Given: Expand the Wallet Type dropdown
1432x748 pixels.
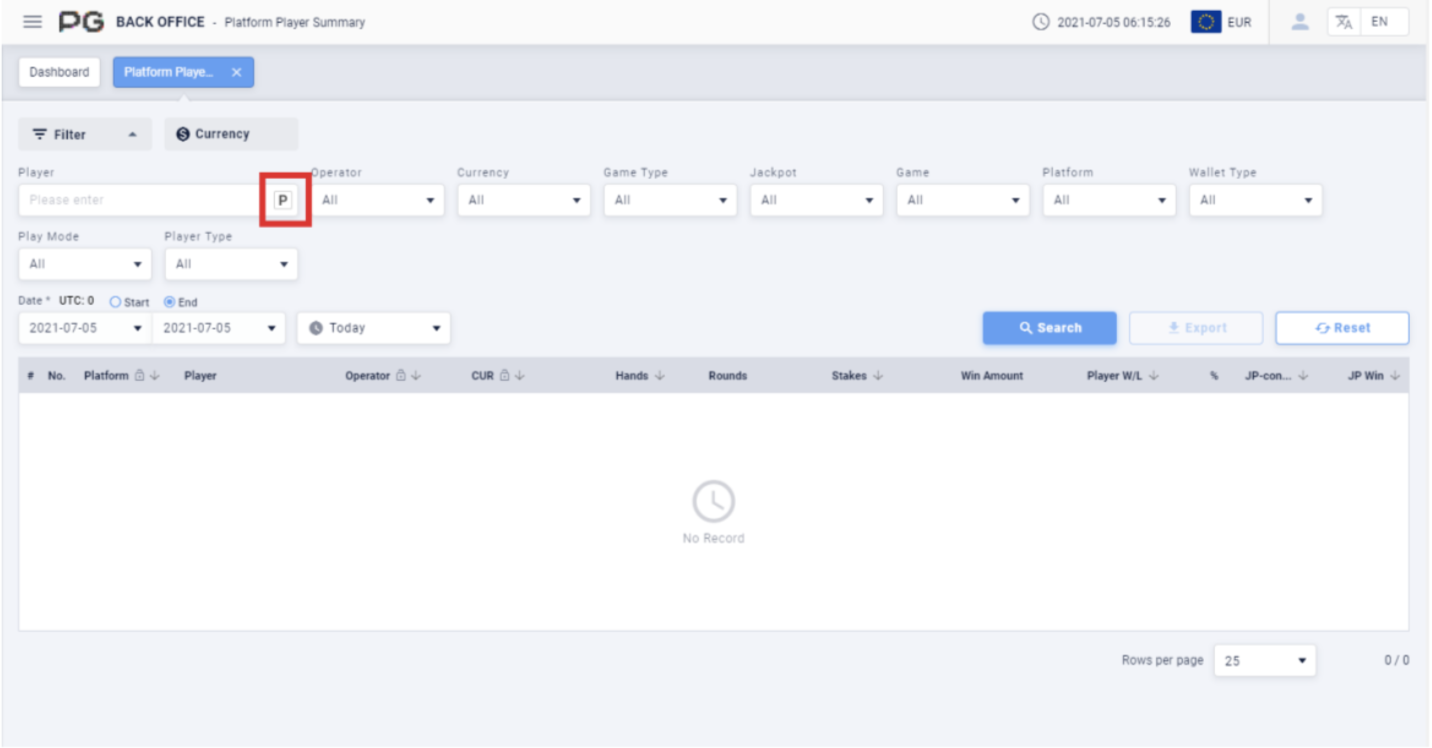Looking at the screenshot, I should click(x=1254, y=200).
